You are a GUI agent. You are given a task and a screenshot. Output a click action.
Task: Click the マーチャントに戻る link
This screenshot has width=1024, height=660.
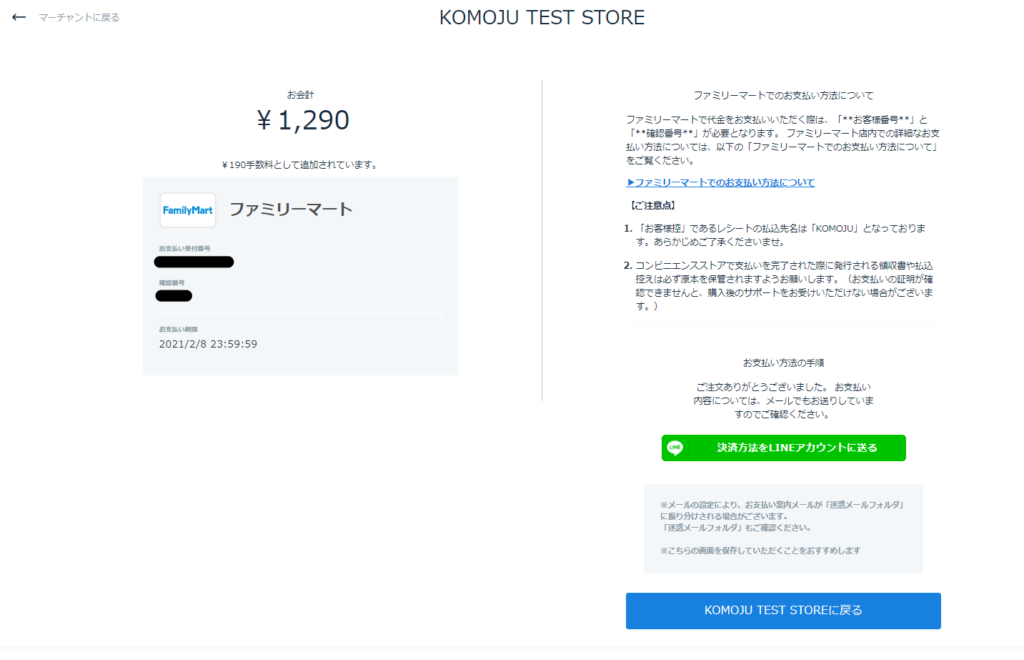point(79,18)
